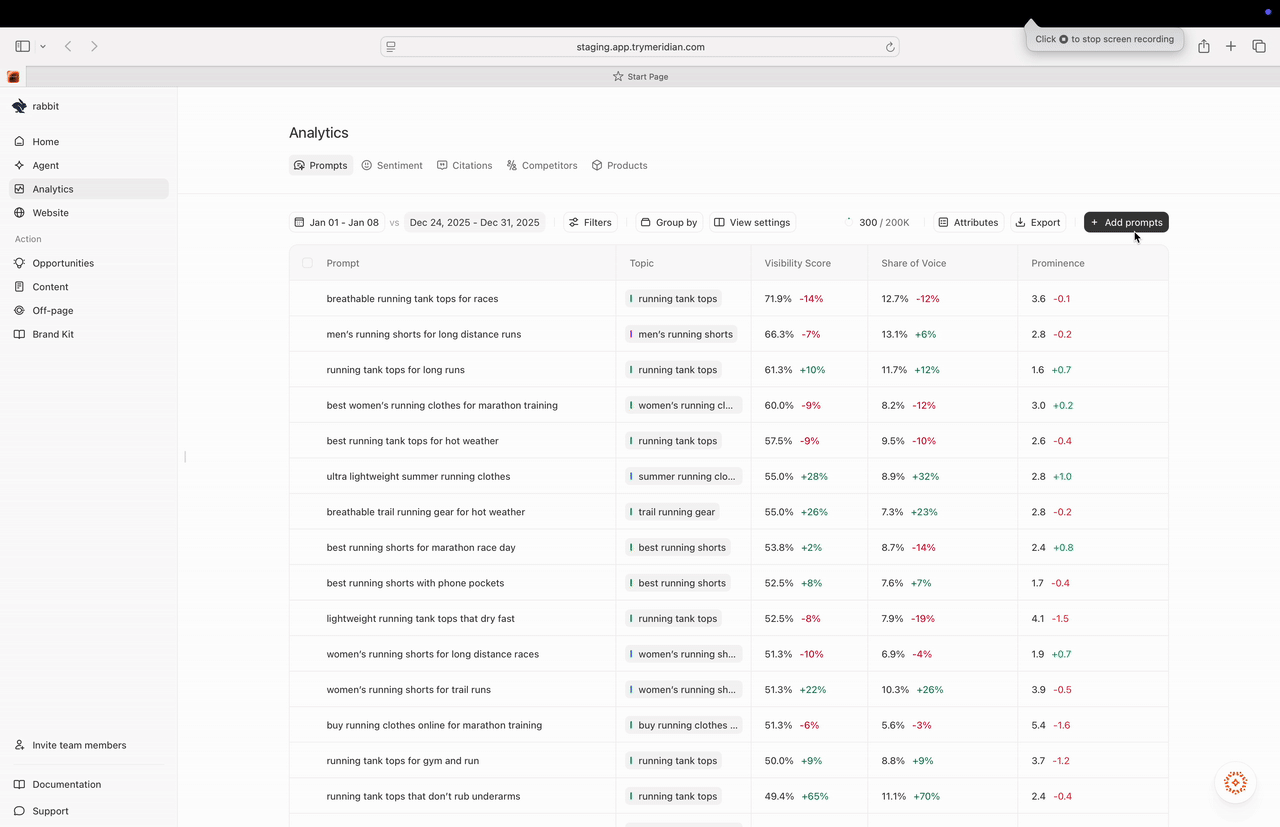Open View settings

[x=752, y=222]
